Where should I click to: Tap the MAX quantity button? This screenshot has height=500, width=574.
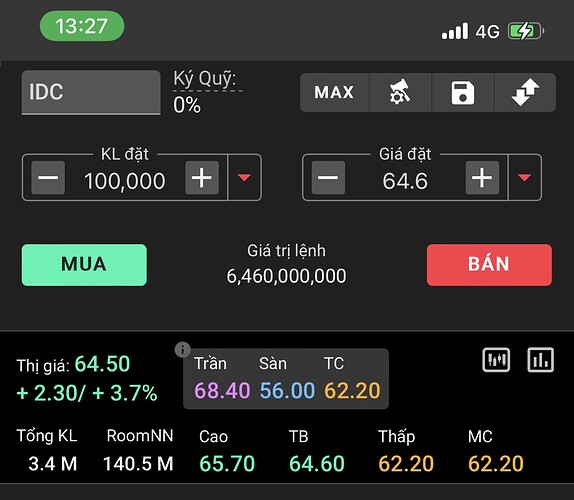(x=335, y=92)
